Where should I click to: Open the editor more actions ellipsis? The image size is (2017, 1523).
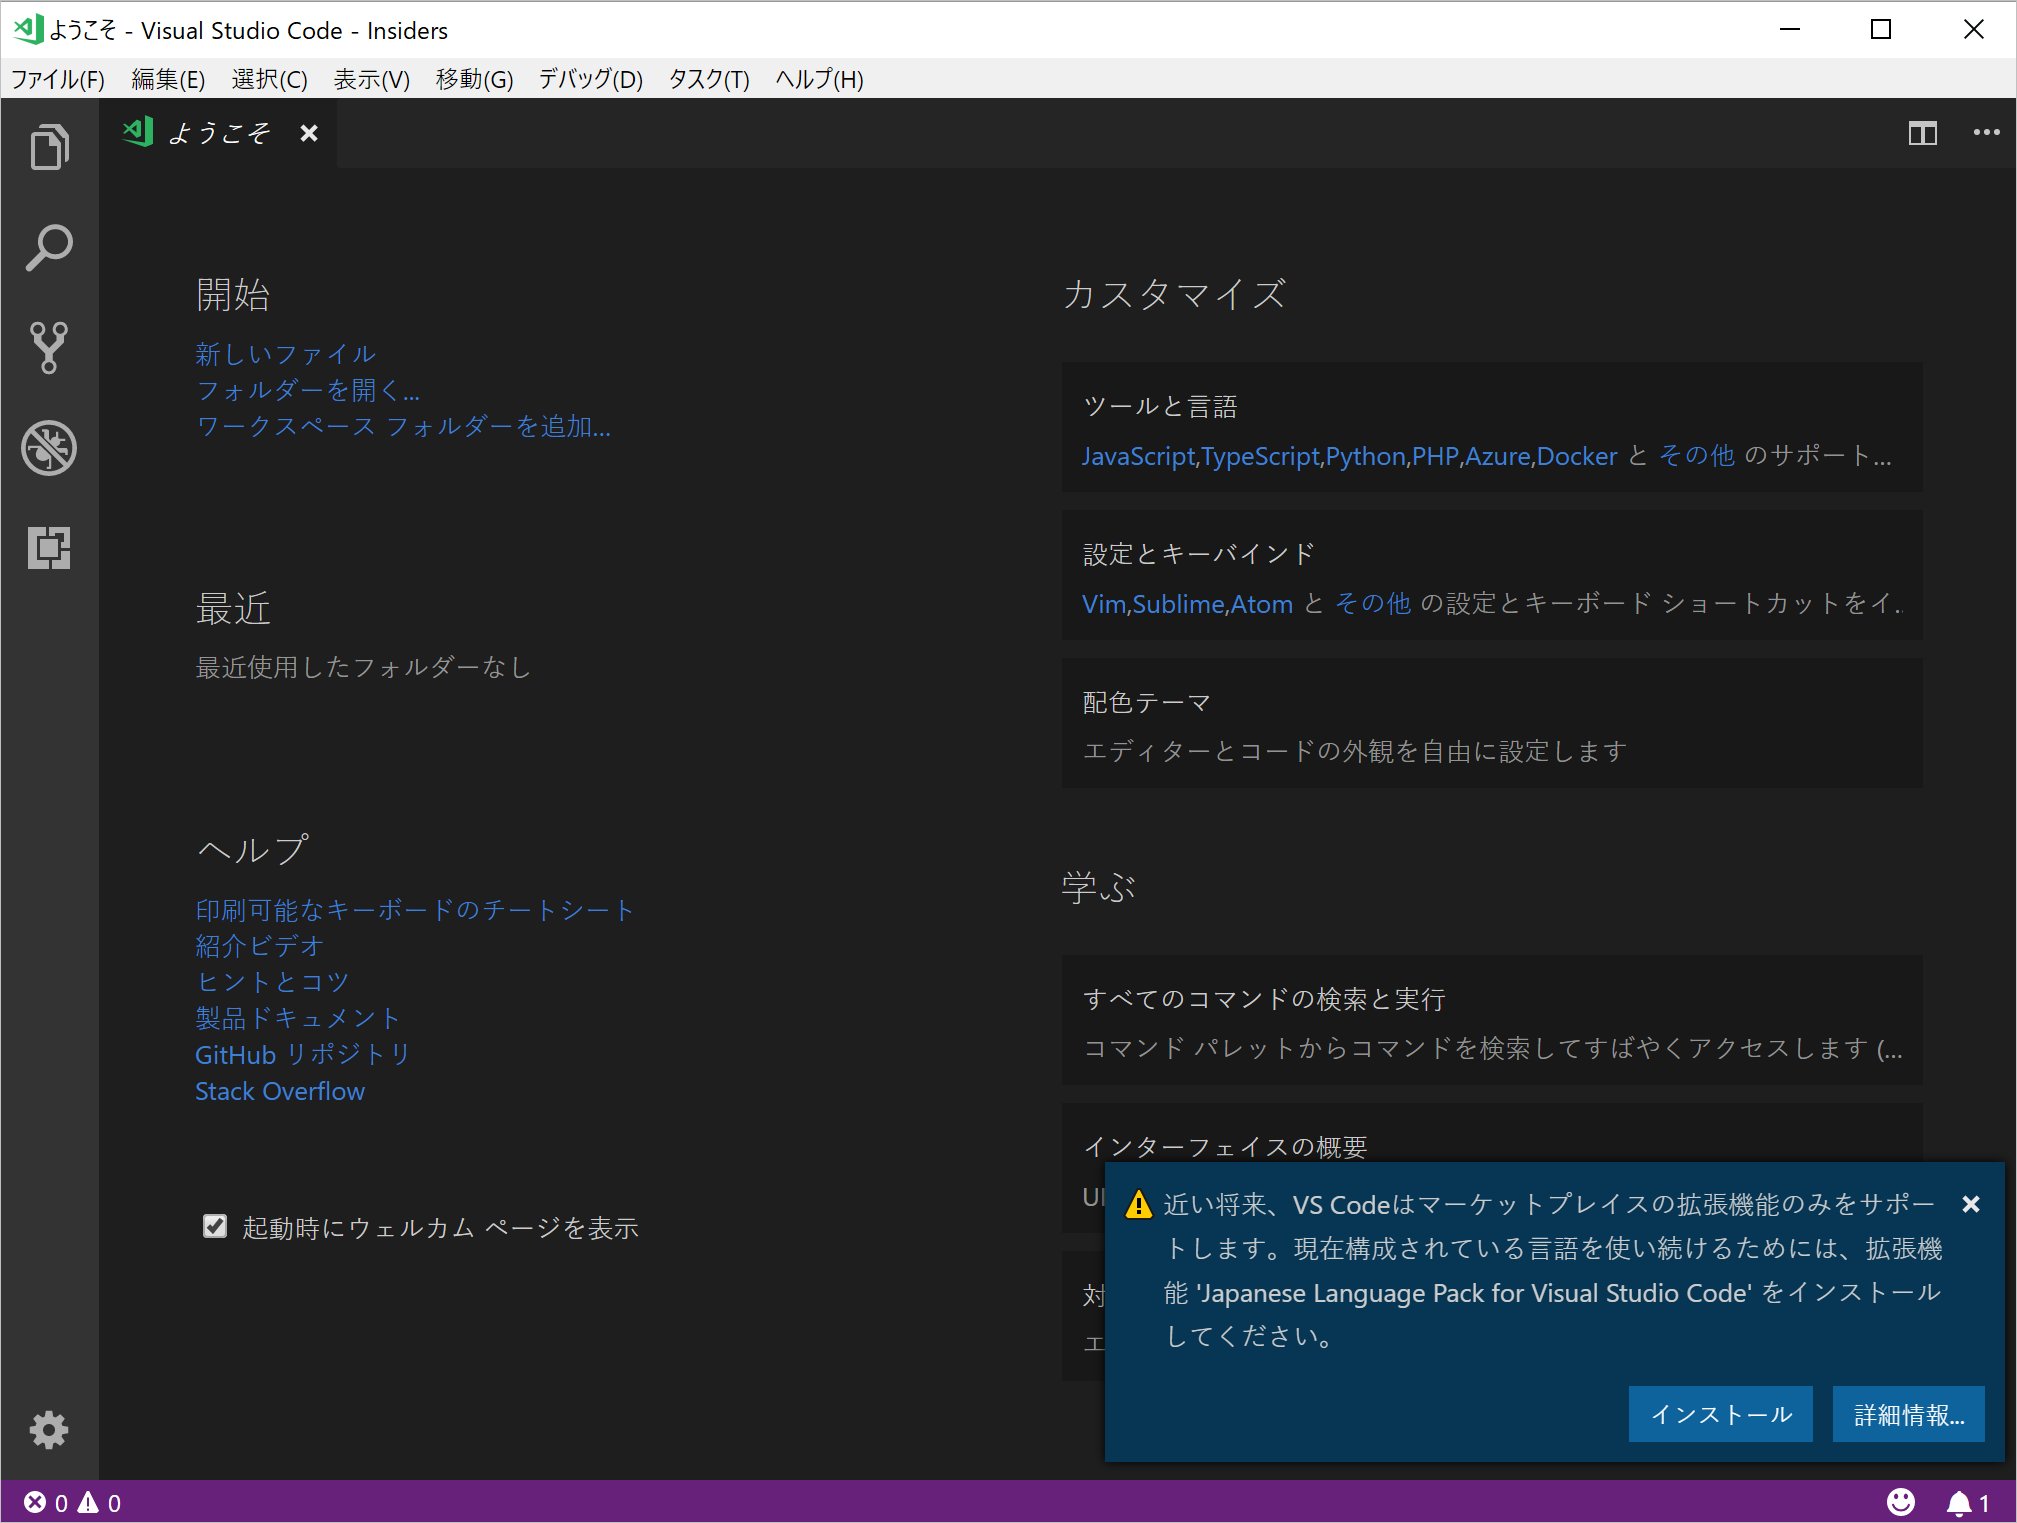(x=1986, y=133)
